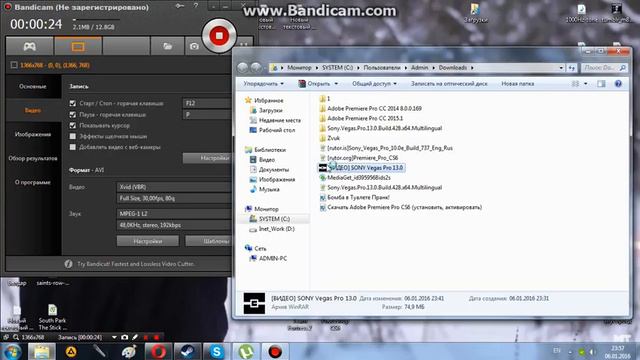The width and height of the screenshot is (640, 360).
Task: Open the О программе tab
Action: (33, 182)
